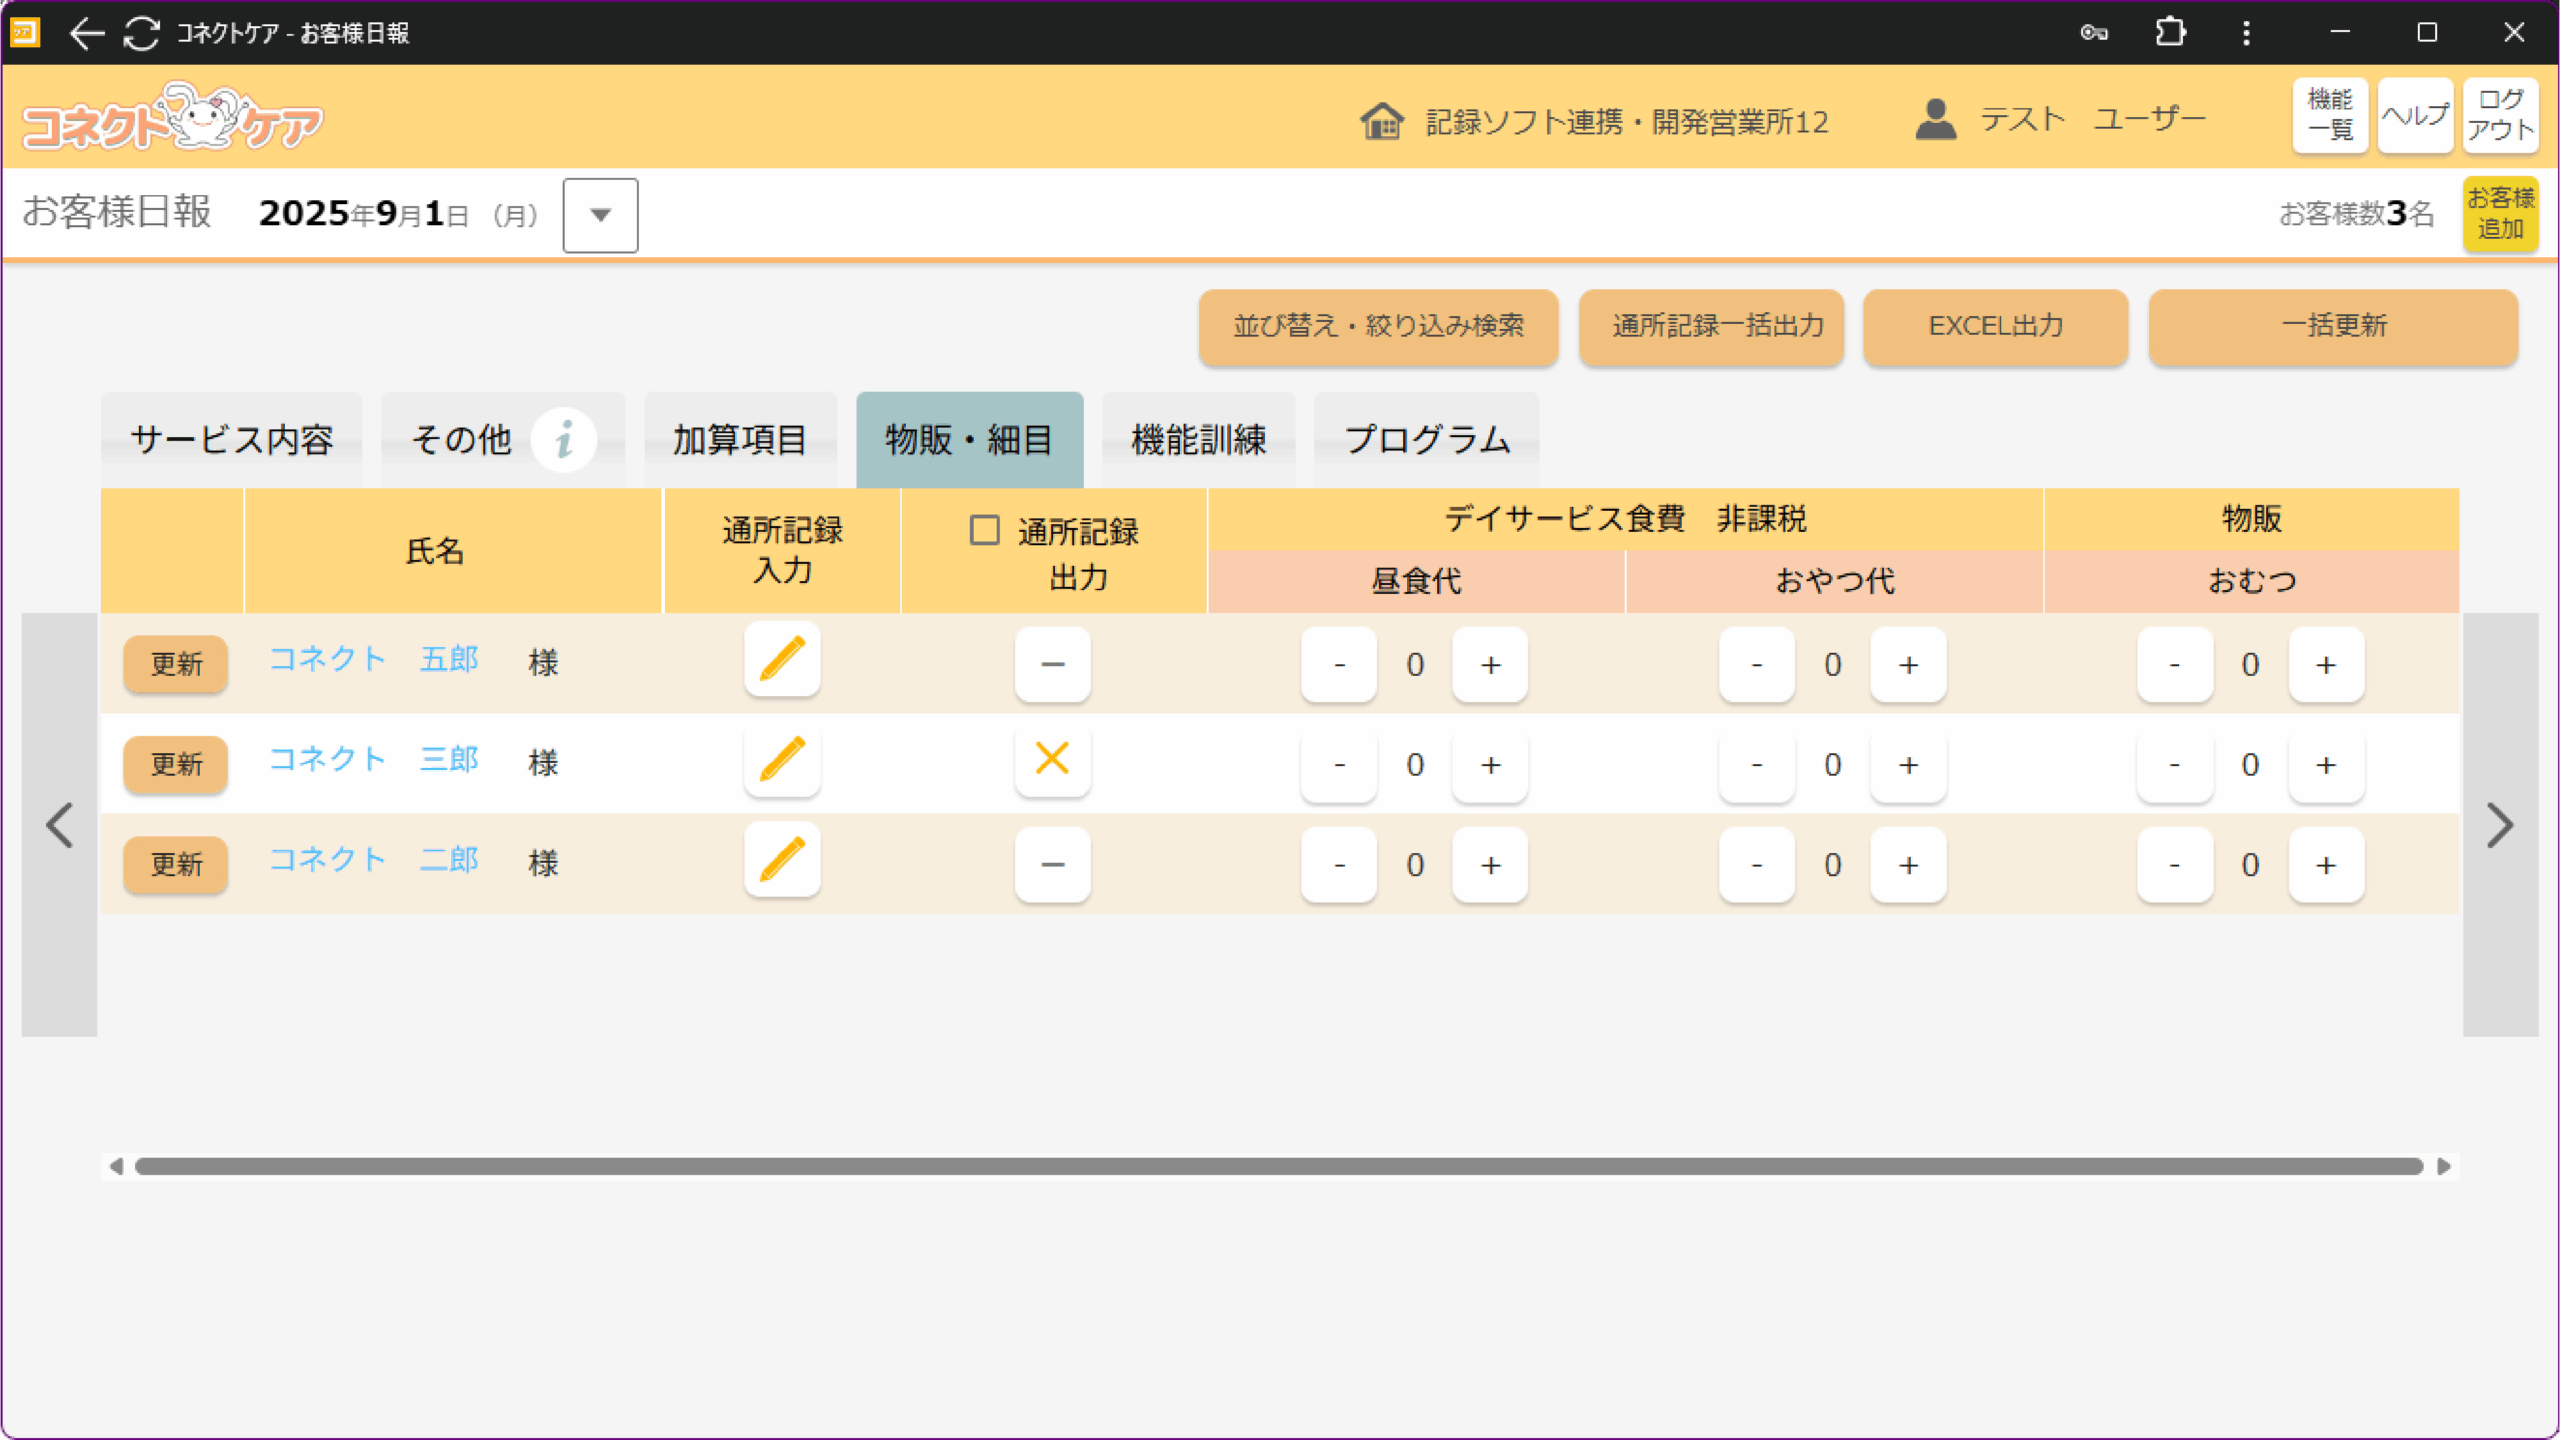Click pencil icon for コネクト 五郎
This screenshot has height=1440, width=2560.
[782, 661]
